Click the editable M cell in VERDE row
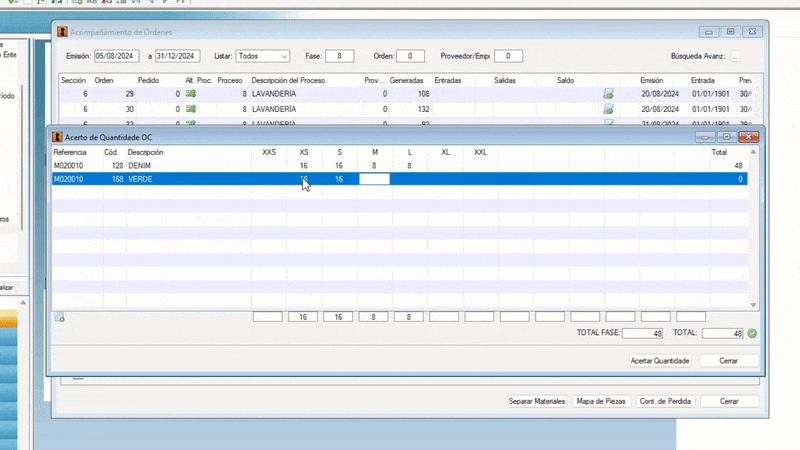Screen dimensions: 800x450 [x=374, y=179]
